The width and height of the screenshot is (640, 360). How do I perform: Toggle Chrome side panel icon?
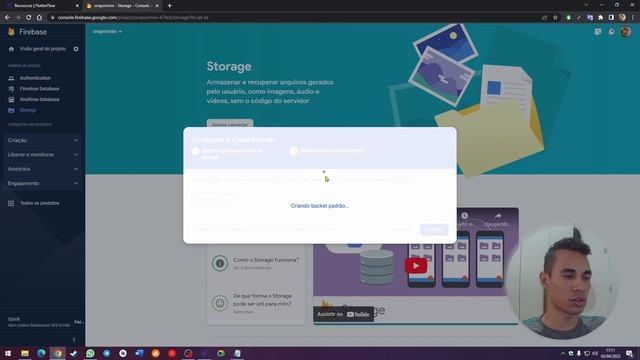pyautogui.click(x=611, y=18)
